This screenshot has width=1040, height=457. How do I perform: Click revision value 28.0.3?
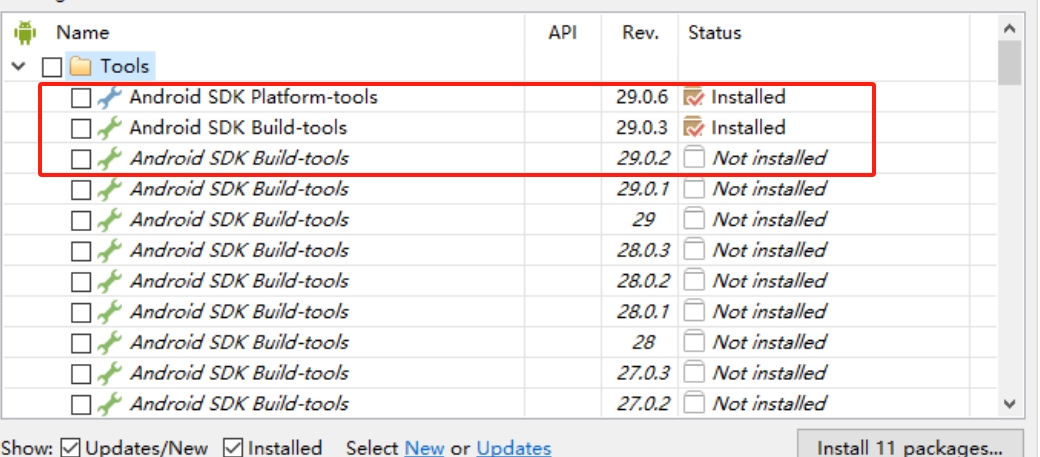[643, 251]
